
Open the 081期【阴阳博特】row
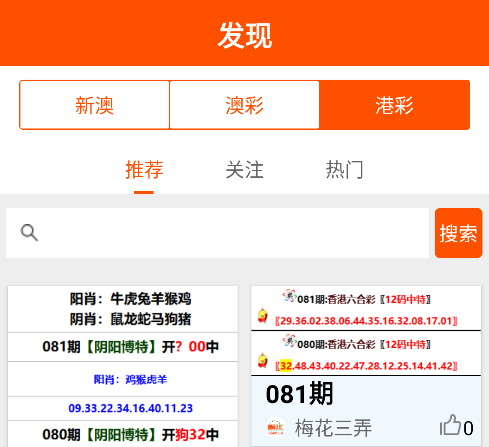pos(123,347)
